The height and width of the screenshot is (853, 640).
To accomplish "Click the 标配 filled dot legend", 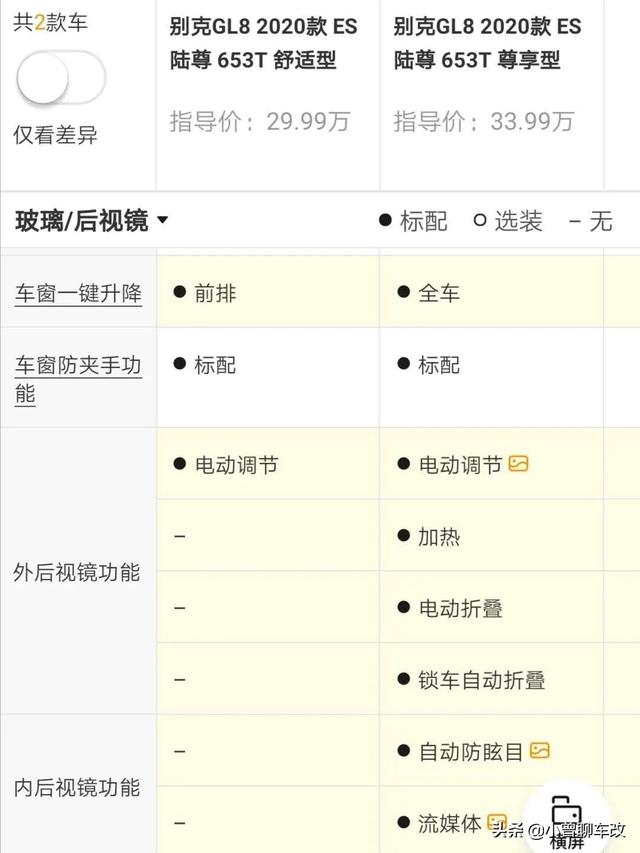I will click(413, 221).
